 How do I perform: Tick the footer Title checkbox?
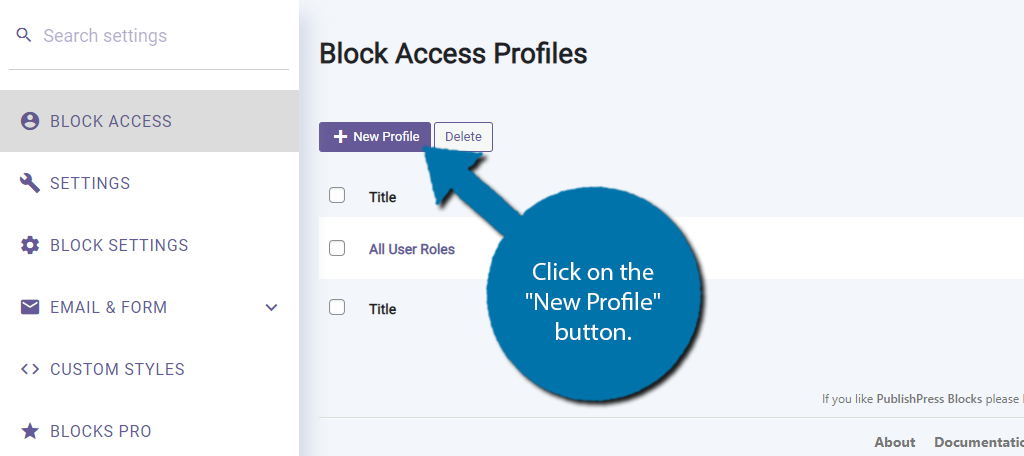[x=337, y=306]
